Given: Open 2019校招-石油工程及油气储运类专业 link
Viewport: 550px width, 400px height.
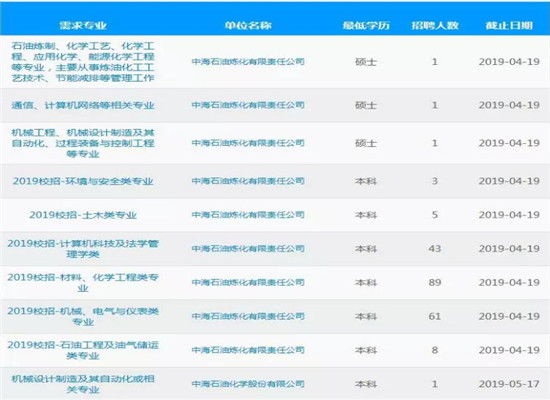Looking at the screenshot, I should (83, 350).
